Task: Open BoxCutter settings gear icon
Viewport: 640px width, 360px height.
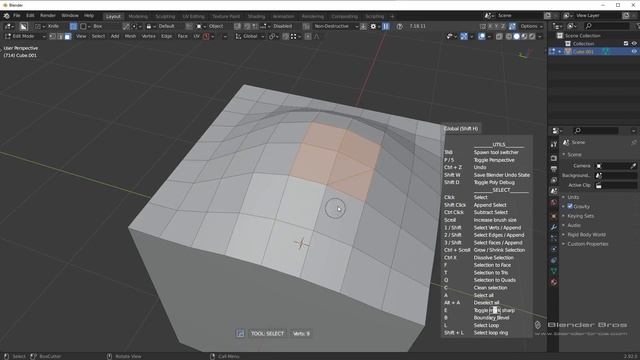Action: [x=373, y=26]
